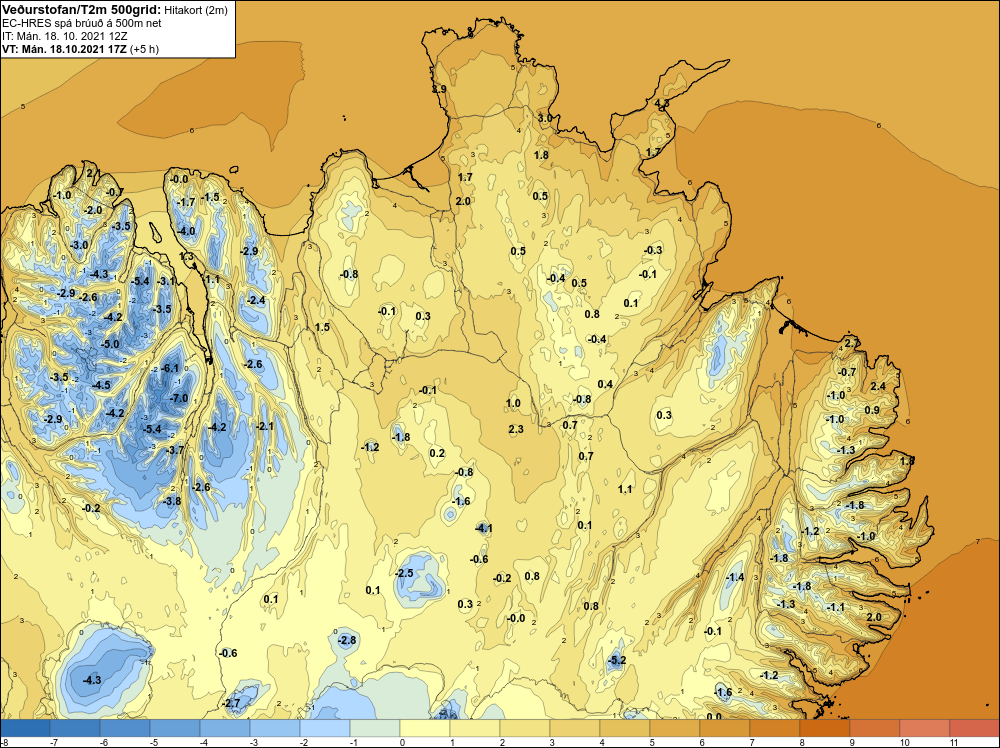Image resolution: width=1000 pixels, height=748 pixels.
Task: Click the '-3.8' temperature value
Action: (172, 501)
